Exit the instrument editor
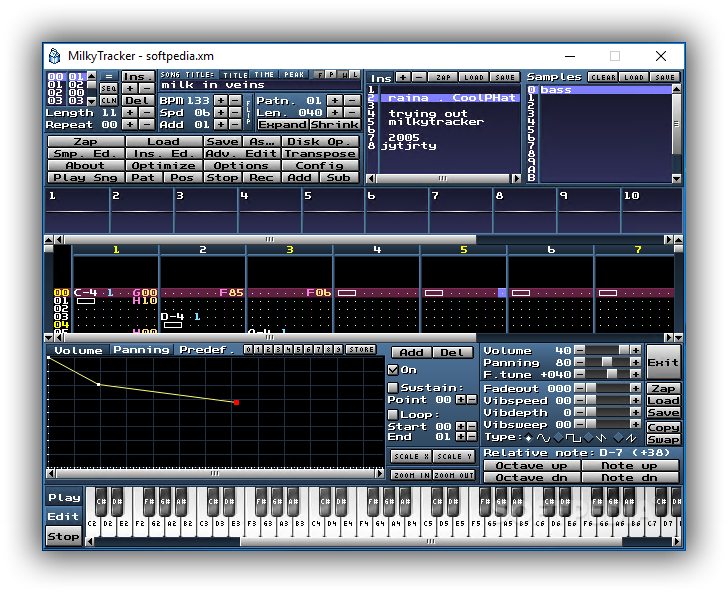The width and height of the screenshot is (728, 593). [663, 362]
